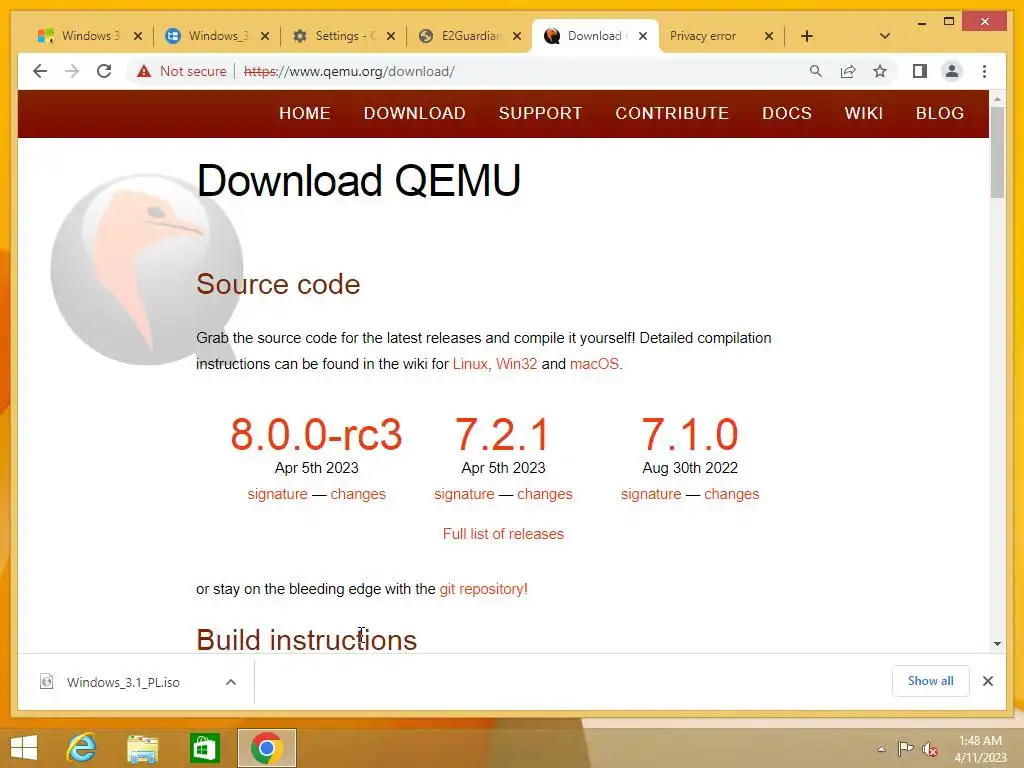The height and width of the screenshot is (768, 1024).
Task: Open changes link under 7.2.1
Action: pyautogui.click(x=545, y=494)
